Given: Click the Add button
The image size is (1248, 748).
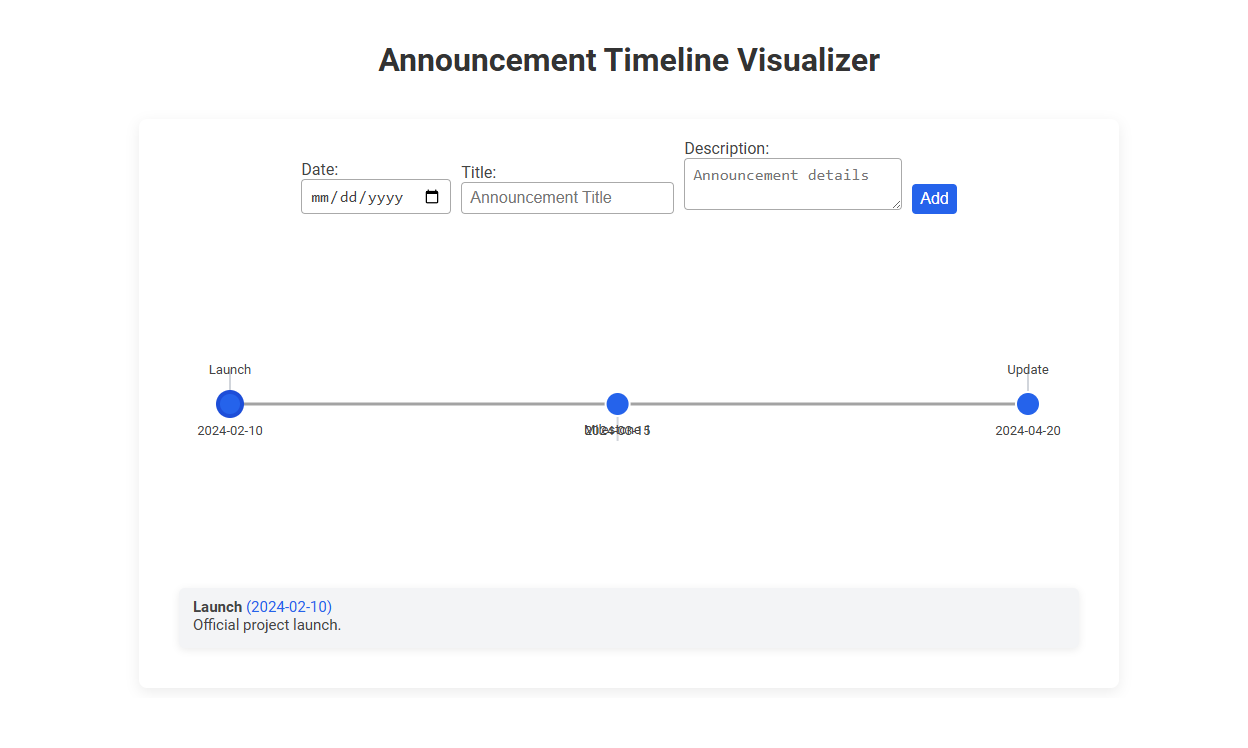Looking at the screenshot, I should click(x=934, y=198).
